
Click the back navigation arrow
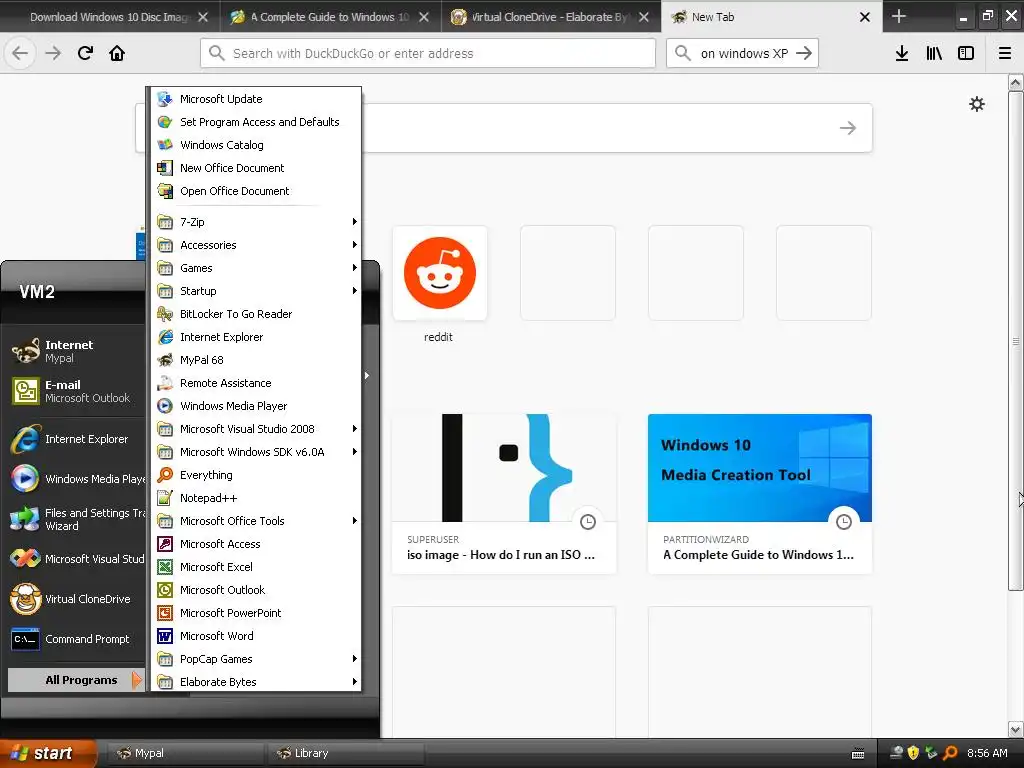click(20, 53)
